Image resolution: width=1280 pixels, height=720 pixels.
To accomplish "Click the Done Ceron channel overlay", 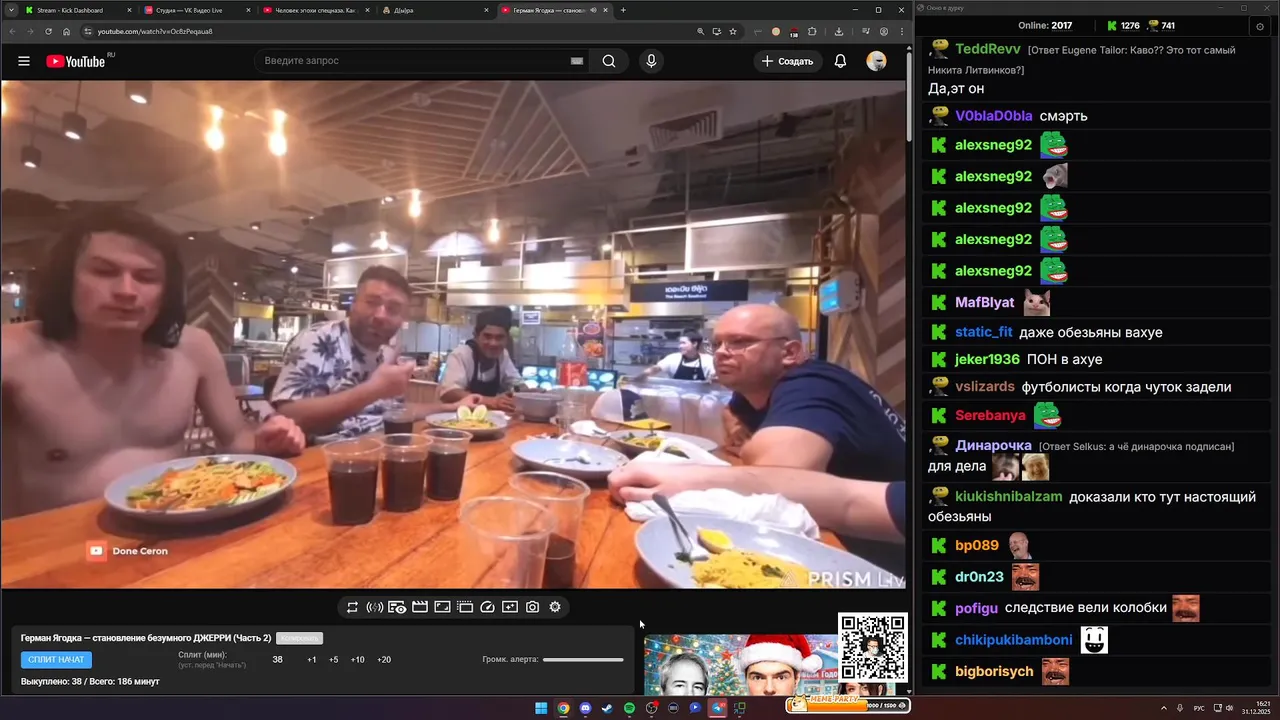I will [127, 551].
